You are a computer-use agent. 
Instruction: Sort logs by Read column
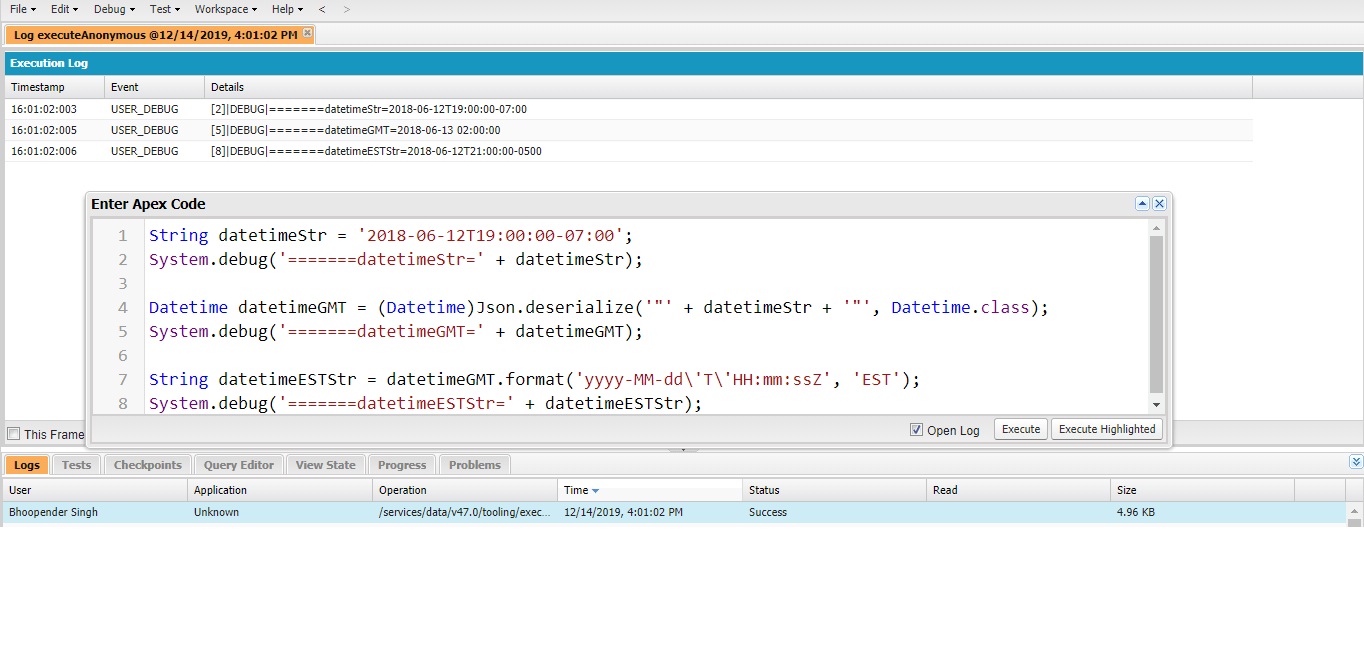(x=1019, y=490)
